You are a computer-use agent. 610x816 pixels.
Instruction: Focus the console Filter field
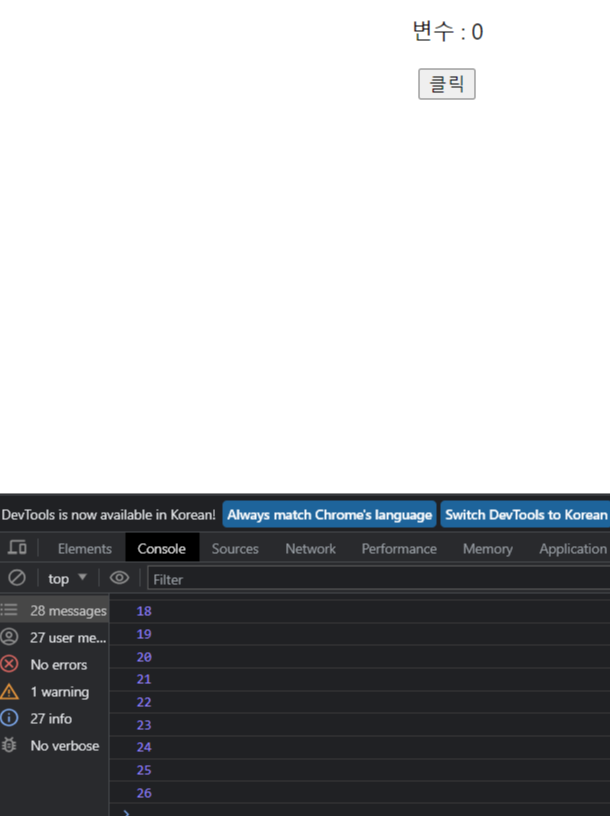click(379, 579)
